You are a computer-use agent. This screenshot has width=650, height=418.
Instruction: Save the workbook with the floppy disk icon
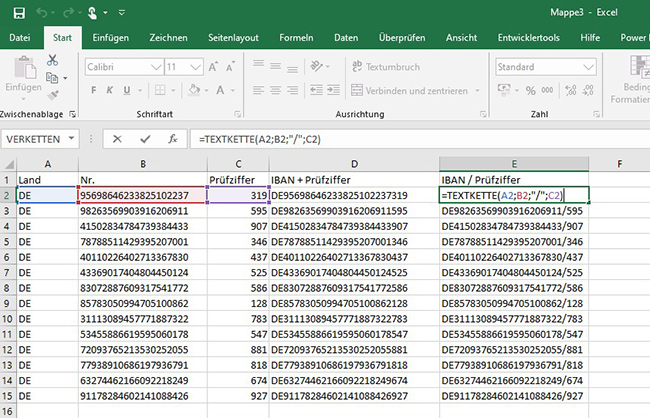click(19, 13)
